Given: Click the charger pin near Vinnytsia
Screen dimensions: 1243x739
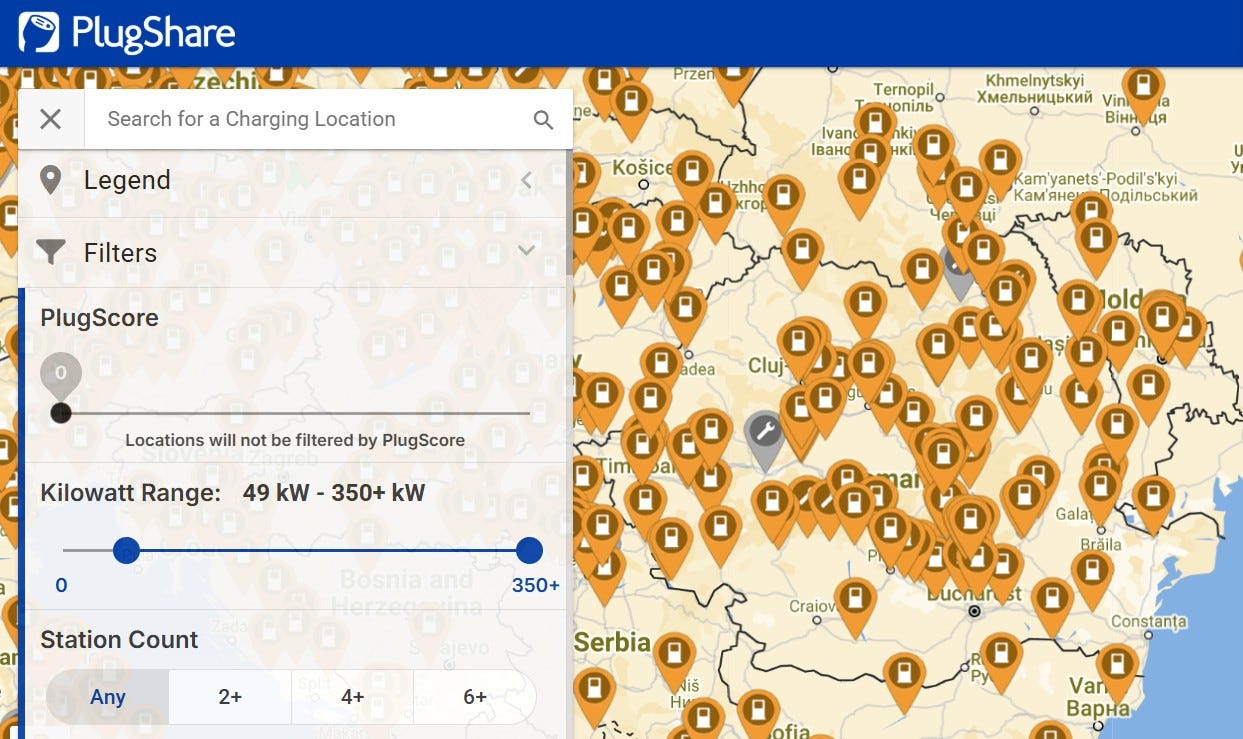Looking at the screenshot, I should [x=1142, y=91].
